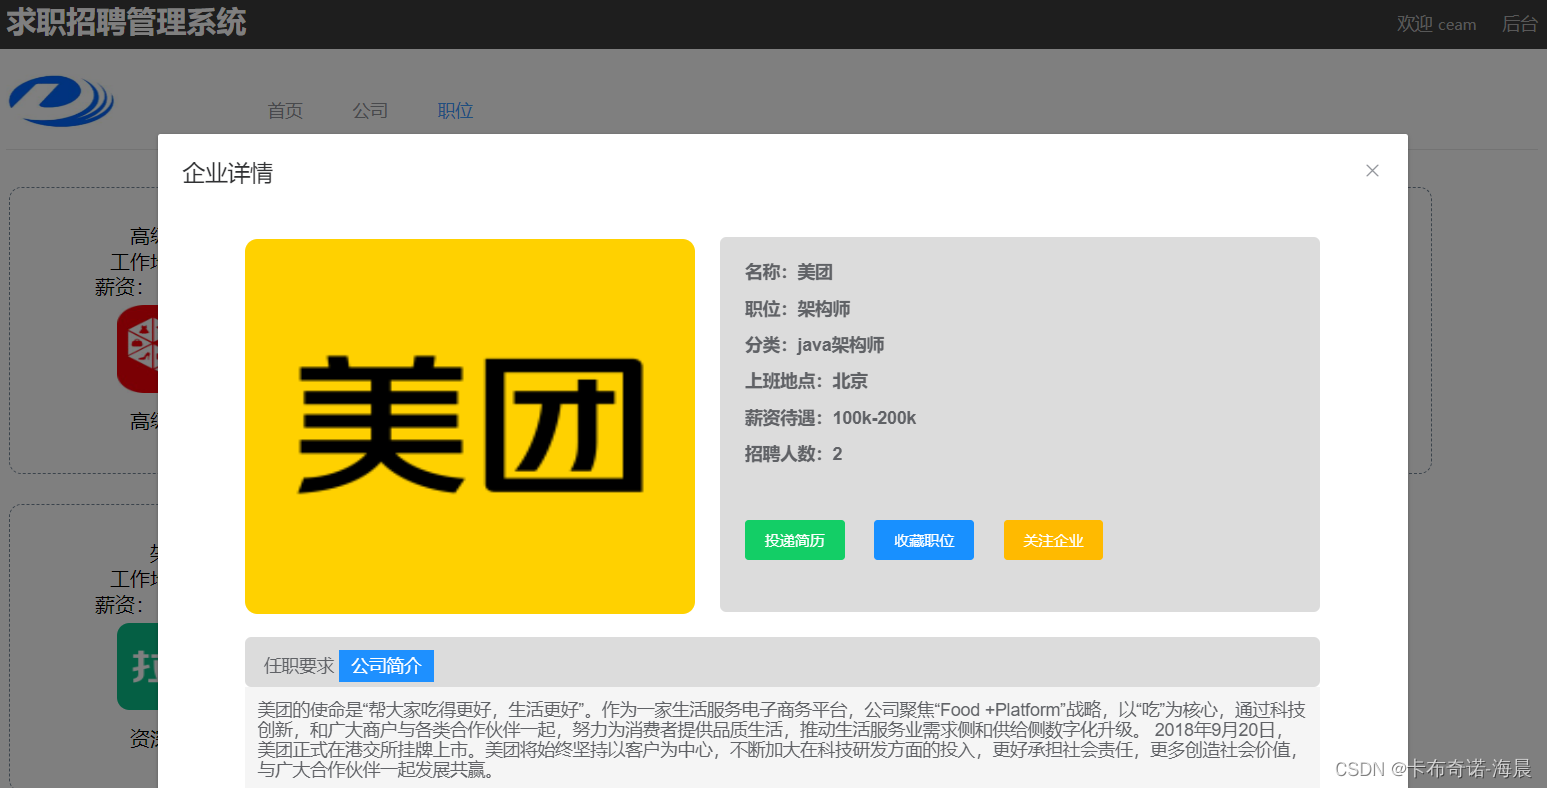1547x788 pixels.
Task: Click the 美团 company description paragraph
Action: [x=781, y=740]
